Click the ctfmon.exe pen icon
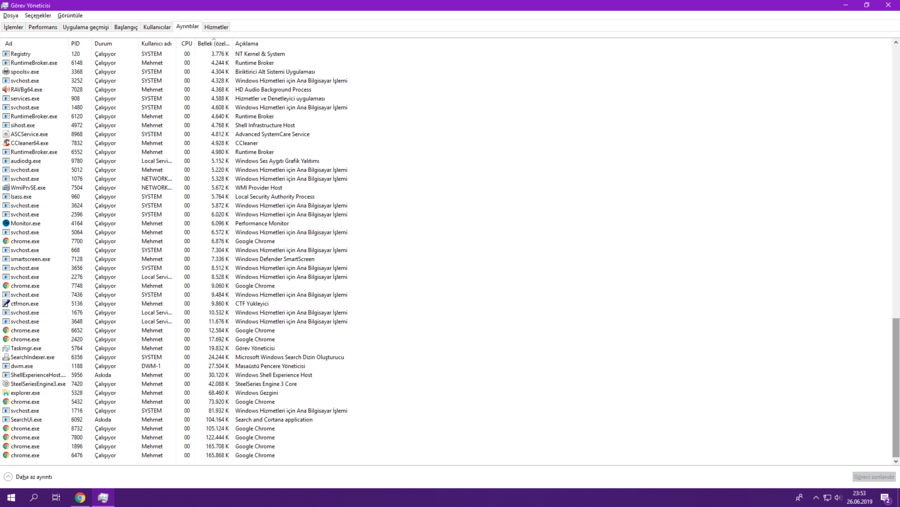This screenshot has width=900, height=507. point(6,304)
